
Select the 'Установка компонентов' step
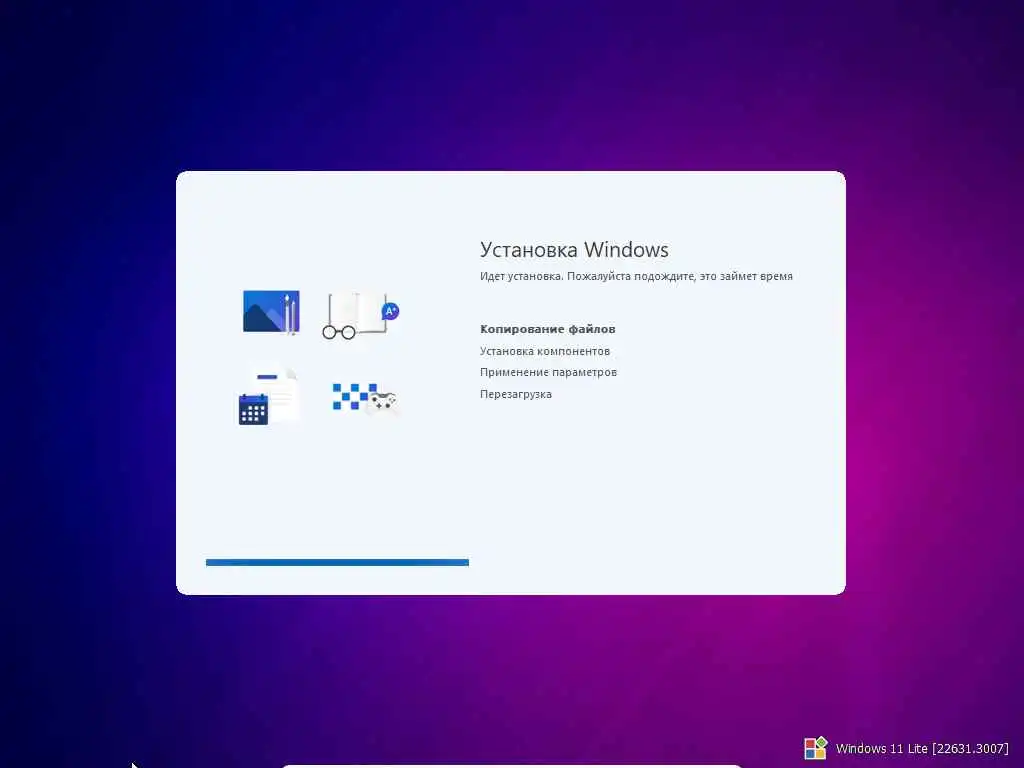click(x=545, y=351)
